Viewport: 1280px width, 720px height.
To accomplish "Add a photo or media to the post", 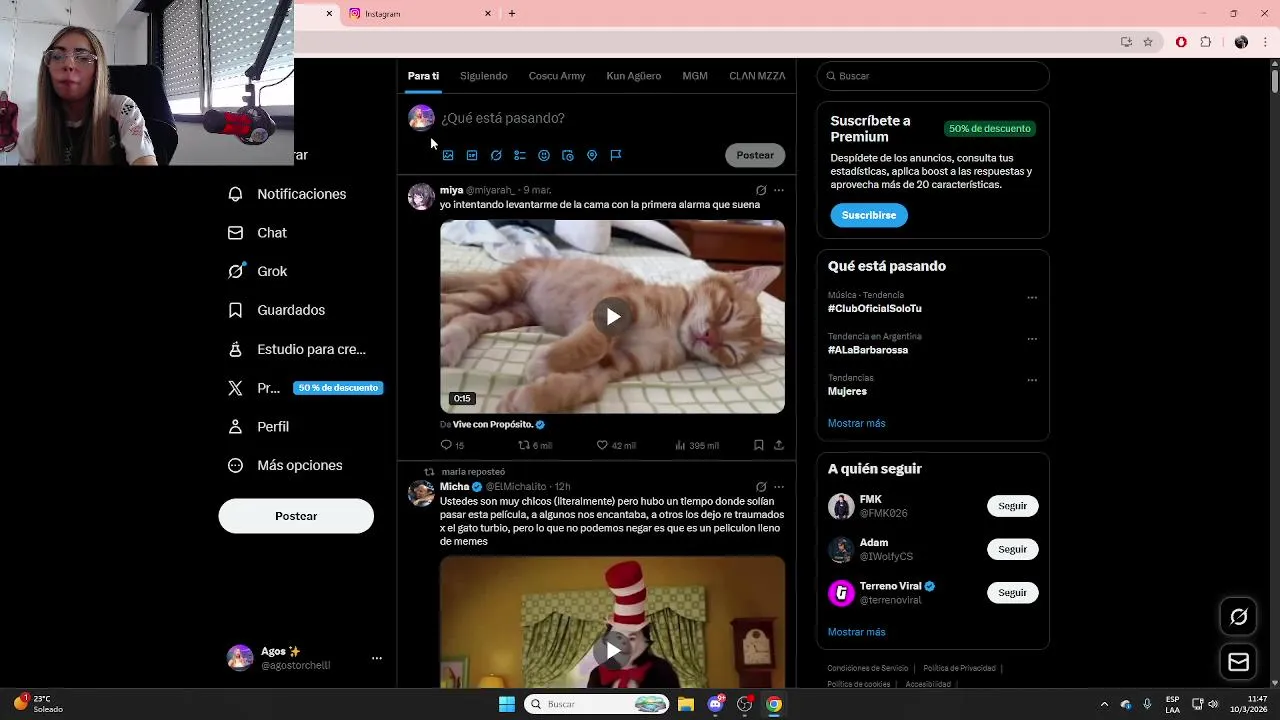I will point(448,155).
